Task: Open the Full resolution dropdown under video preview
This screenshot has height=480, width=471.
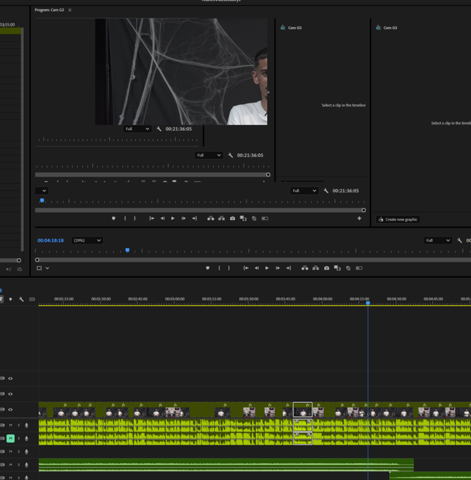Action: point(137,129)
